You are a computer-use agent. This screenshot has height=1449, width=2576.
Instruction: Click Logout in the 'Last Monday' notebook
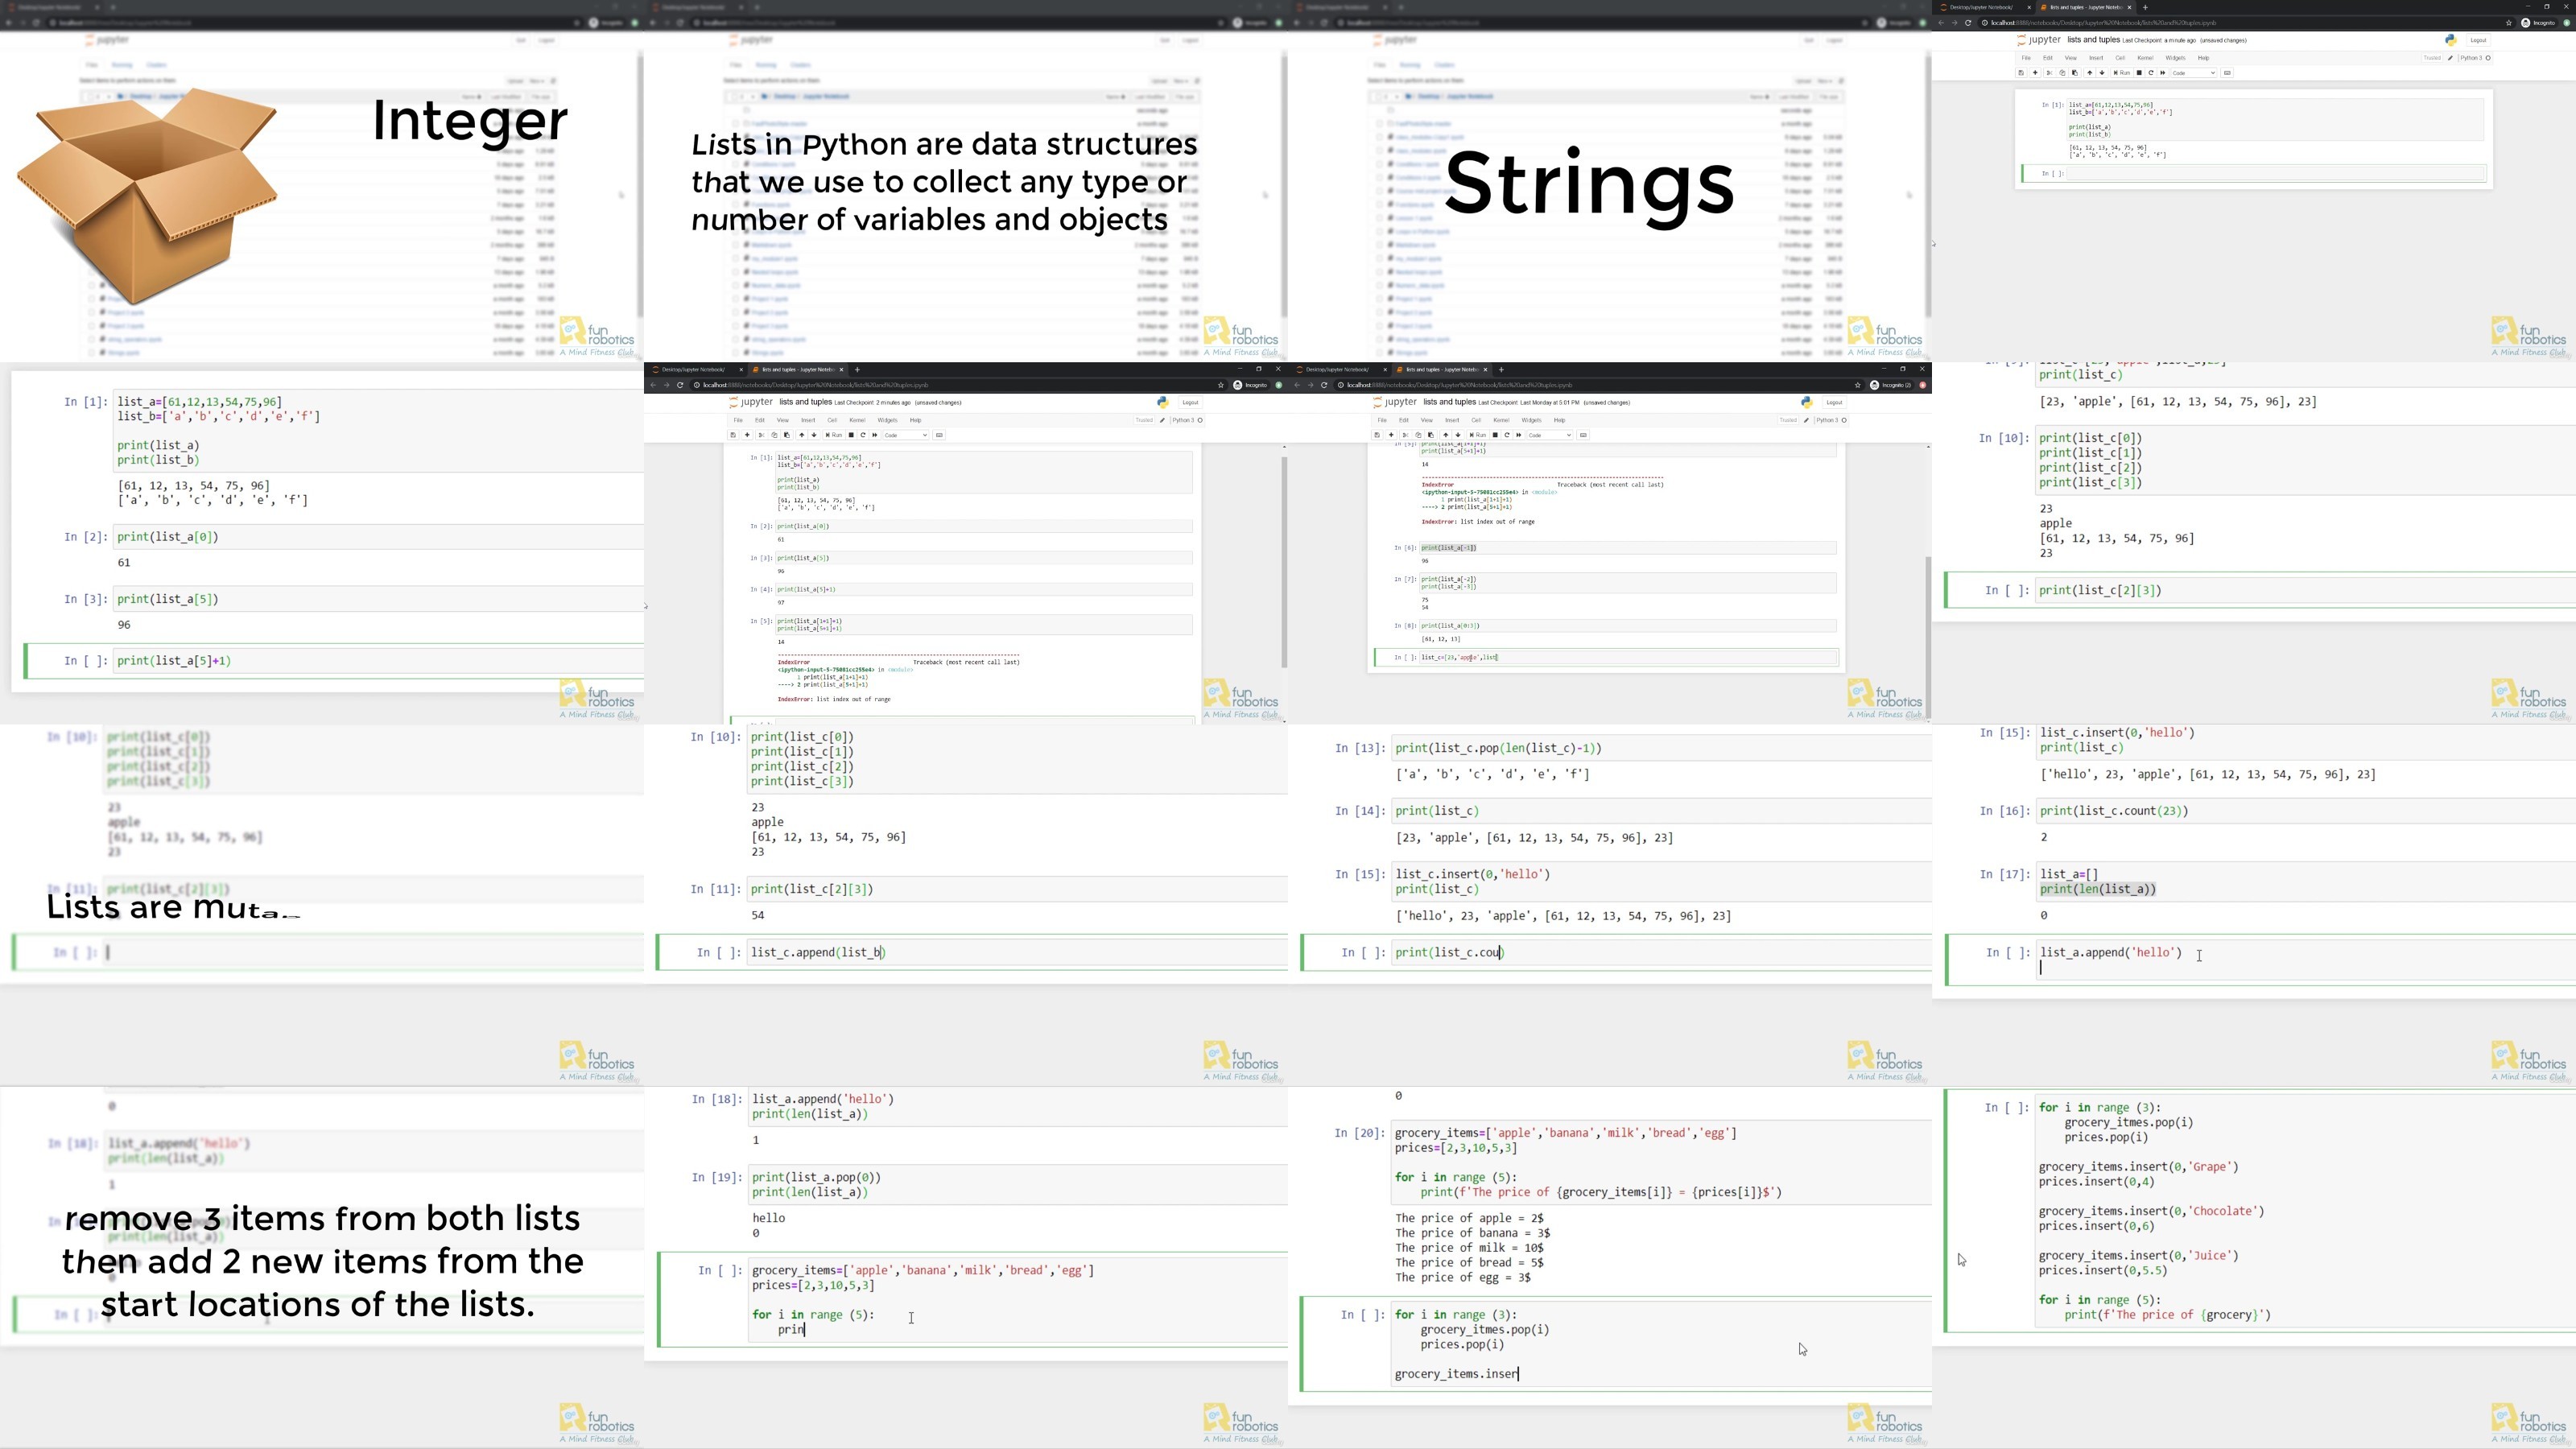pos(1834,402)
